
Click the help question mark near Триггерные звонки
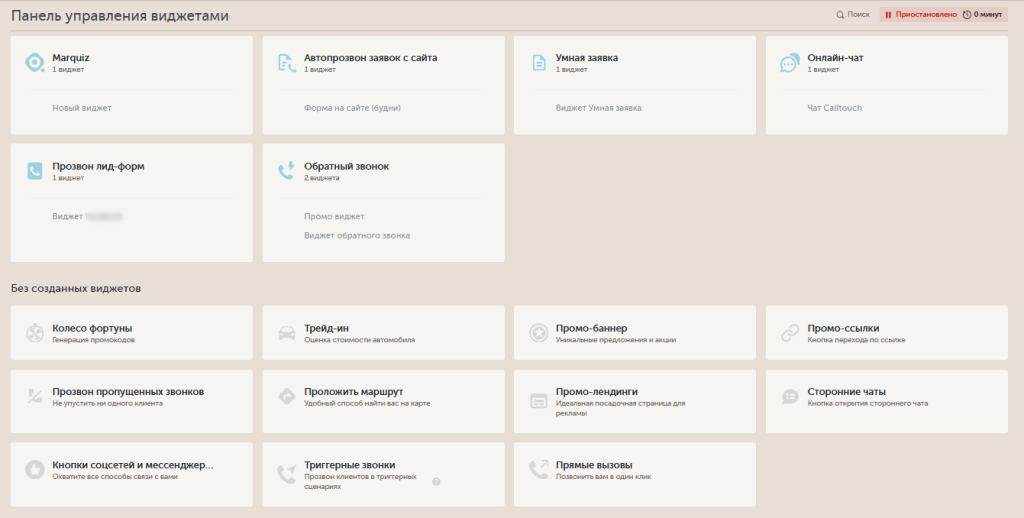[436, 482]
